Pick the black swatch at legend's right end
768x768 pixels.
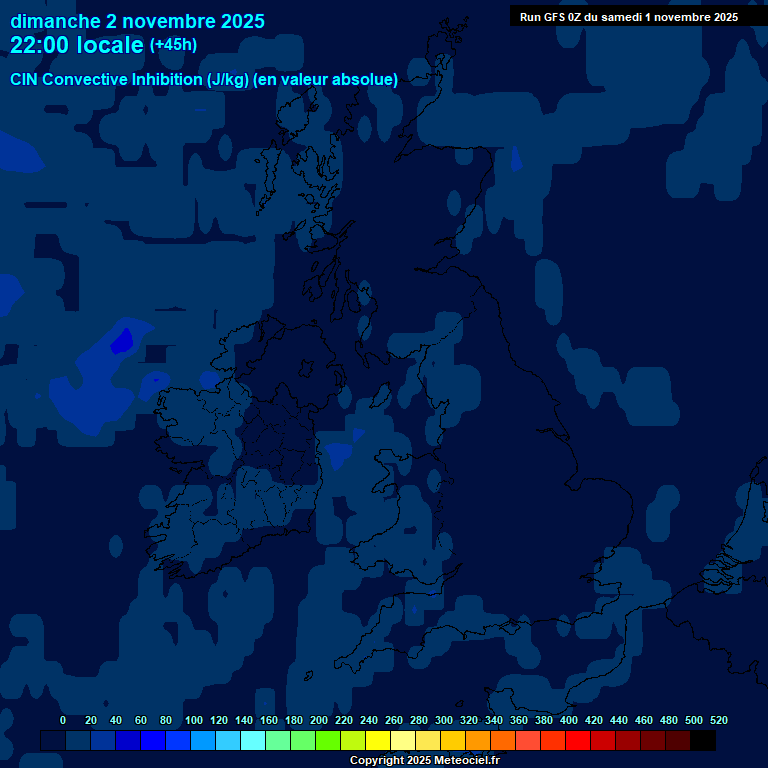pyautogui.click(x=703, y=740)
